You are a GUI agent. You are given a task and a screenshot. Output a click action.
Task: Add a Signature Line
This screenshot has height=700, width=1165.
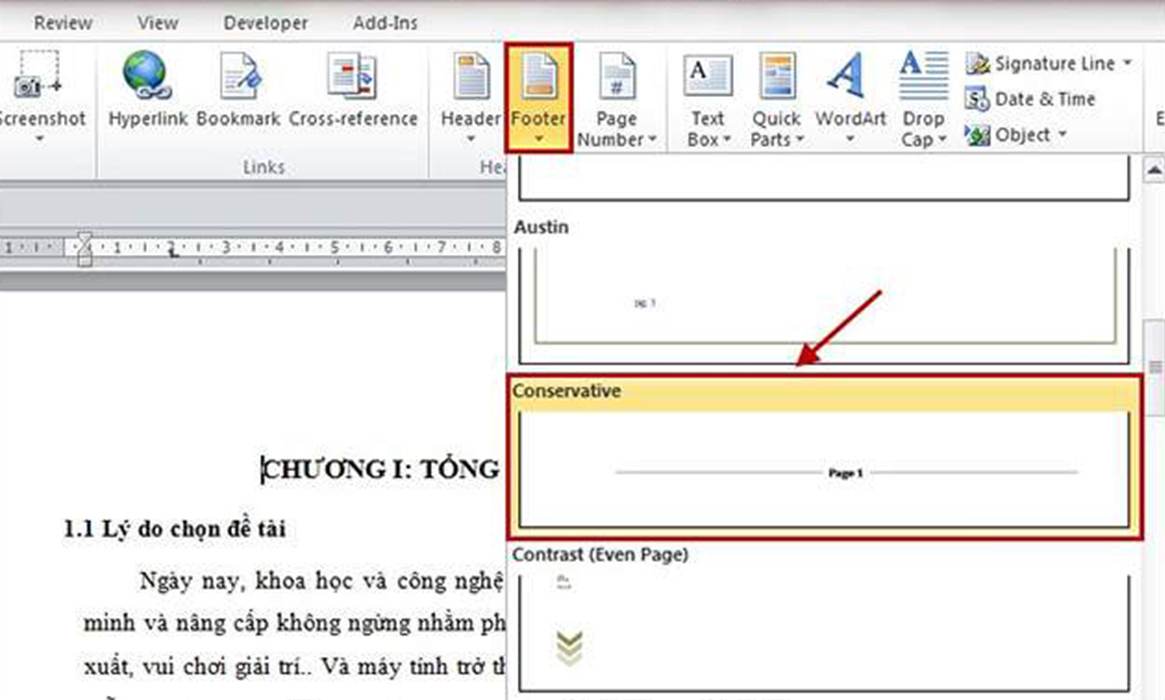point(1045,63)
